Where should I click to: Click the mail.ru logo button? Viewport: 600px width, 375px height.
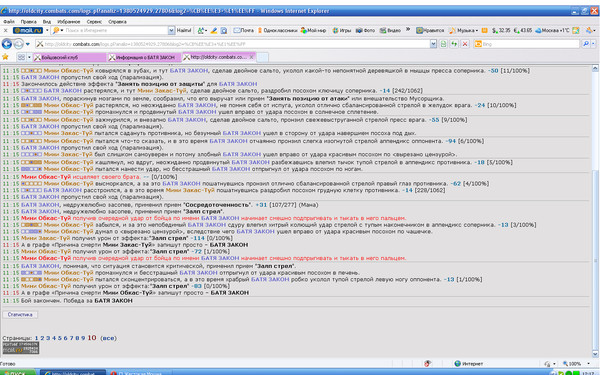(x=28, y=30)
